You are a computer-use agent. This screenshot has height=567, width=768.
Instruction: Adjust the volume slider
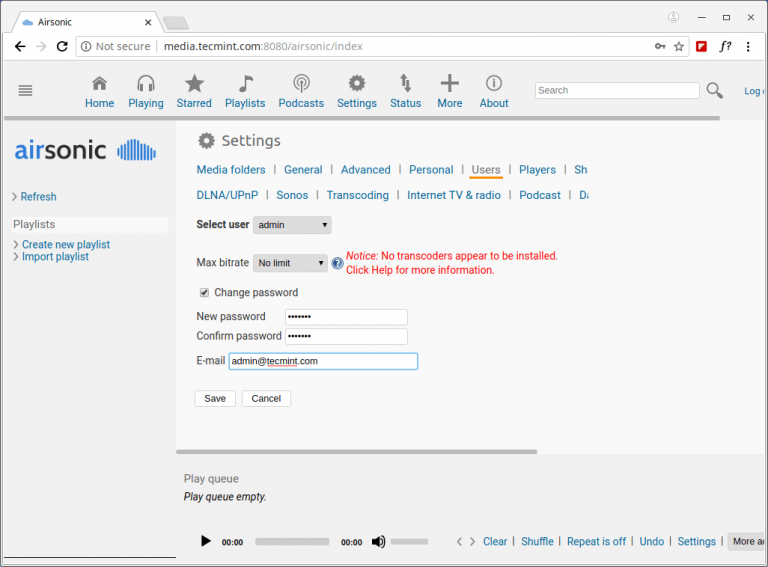tap(409, 542)
